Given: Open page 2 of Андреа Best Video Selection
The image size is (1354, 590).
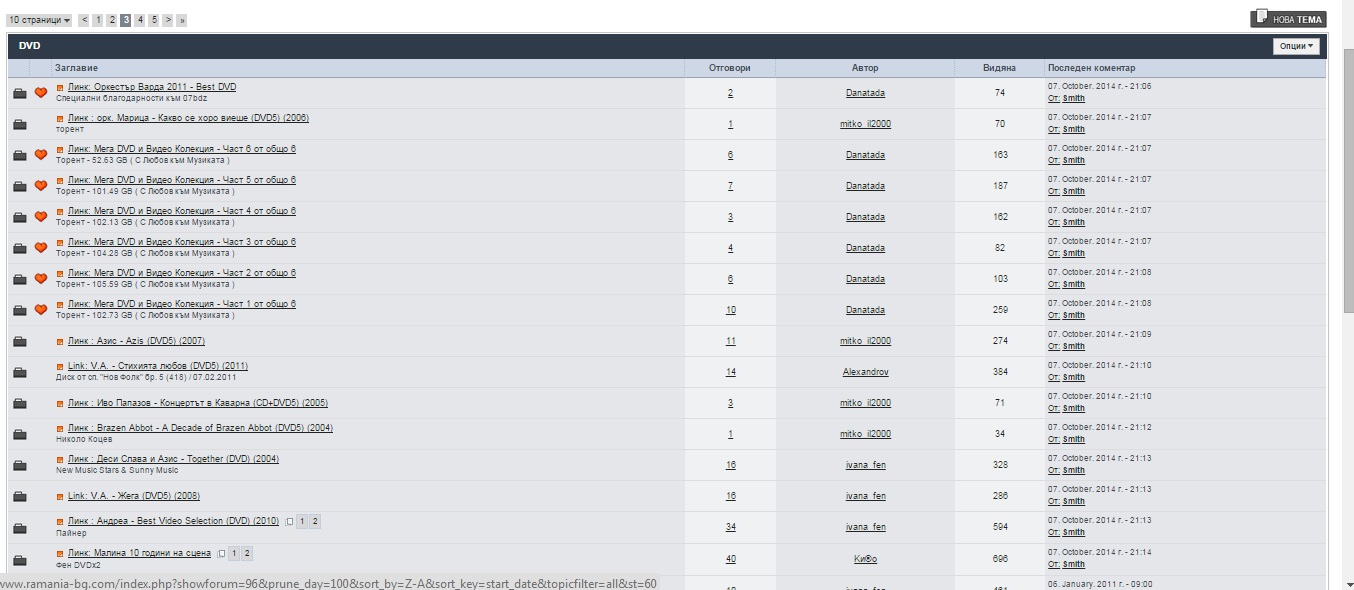Looking at the screenshot, I should pos(315,522).
